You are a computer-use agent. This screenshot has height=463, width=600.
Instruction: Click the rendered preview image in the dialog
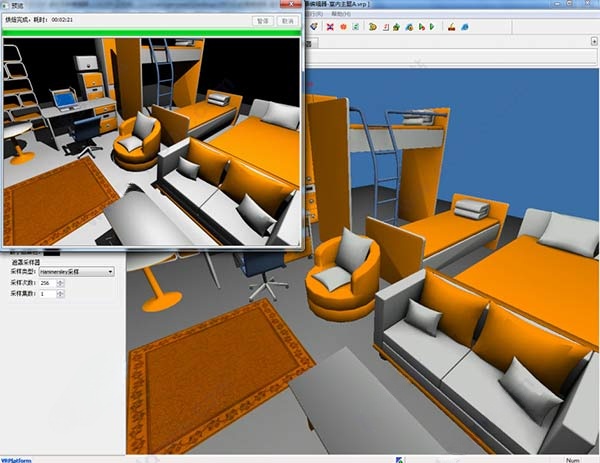pos(152,142)
